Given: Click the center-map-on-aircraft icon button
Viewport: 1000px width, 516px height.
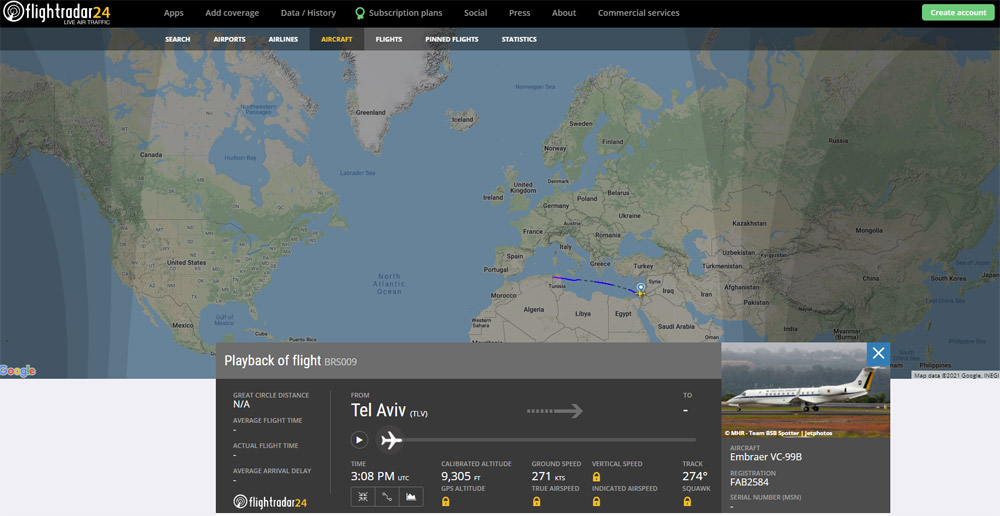Looking at the screenshot, I should pyautogui.click(x=363, y=497).
